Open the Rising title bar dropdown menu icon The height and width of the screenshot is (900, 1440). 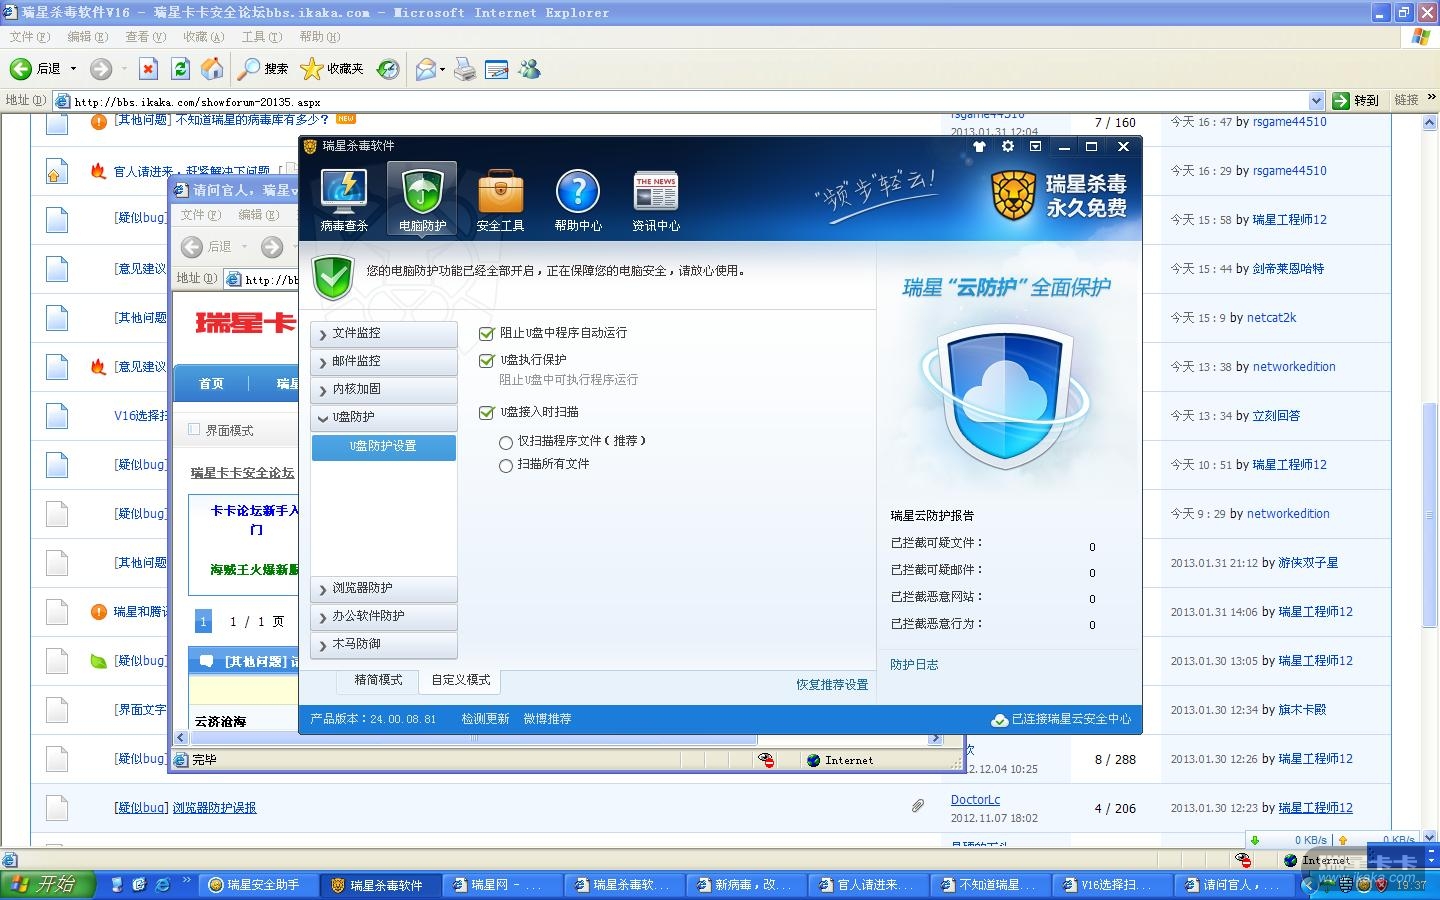(x=1036, y=146)
